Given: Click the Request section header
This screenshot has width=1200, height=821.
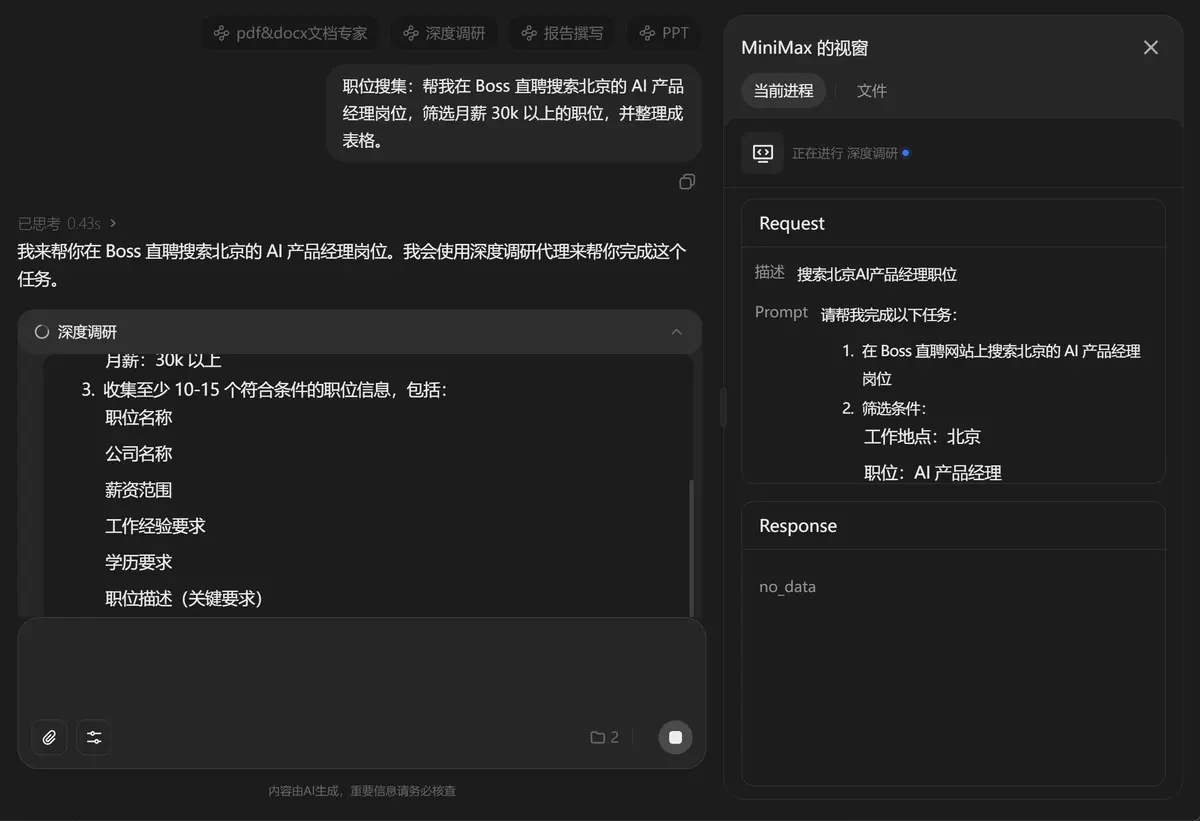Looking at the screenshot, I should (x=792, y=223).
